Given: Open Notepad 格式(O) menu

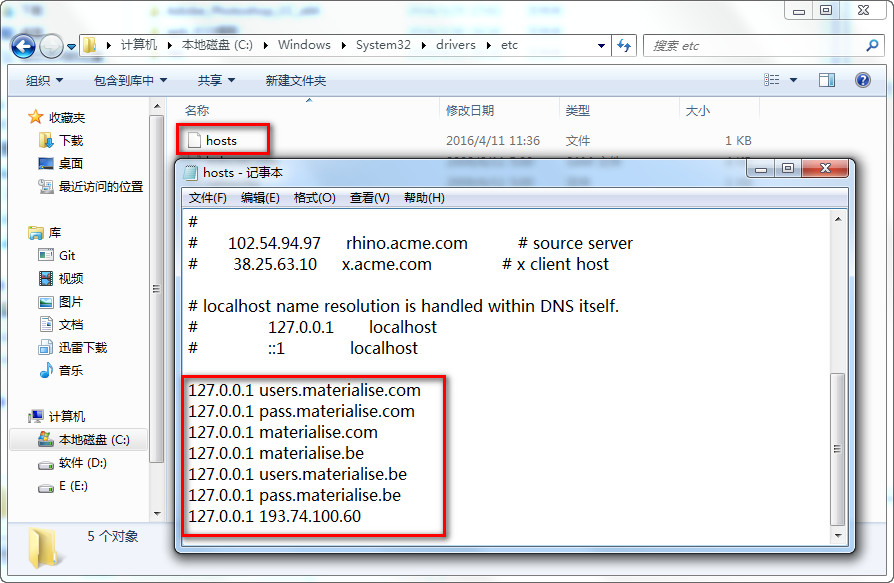Looking at the screenshot, I should click(x=314, y=198).
